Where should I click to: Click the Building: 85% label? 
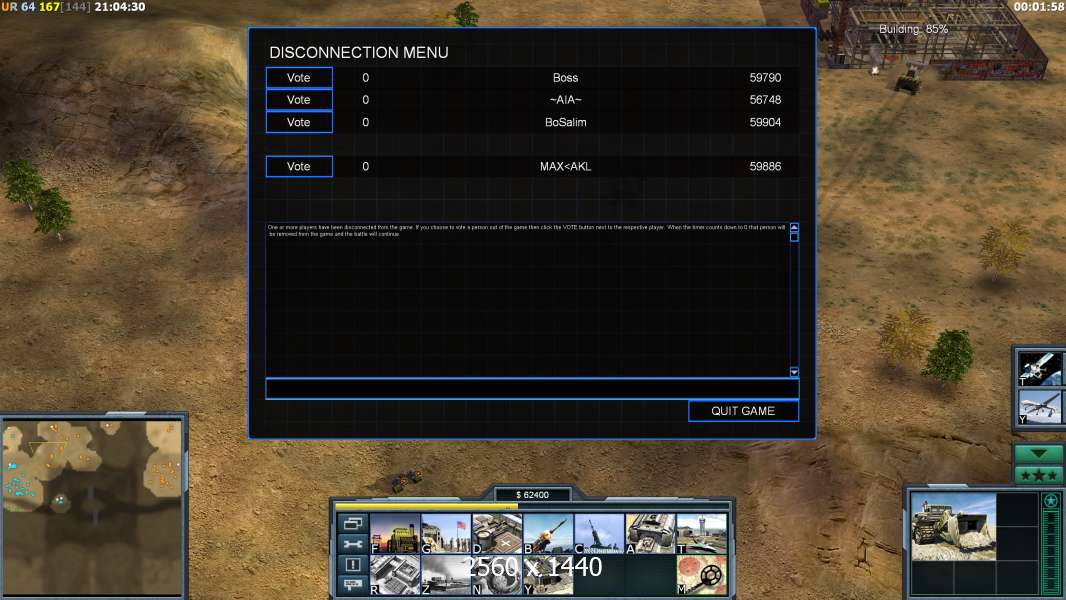pyautogui.click(x=913, y=29)
